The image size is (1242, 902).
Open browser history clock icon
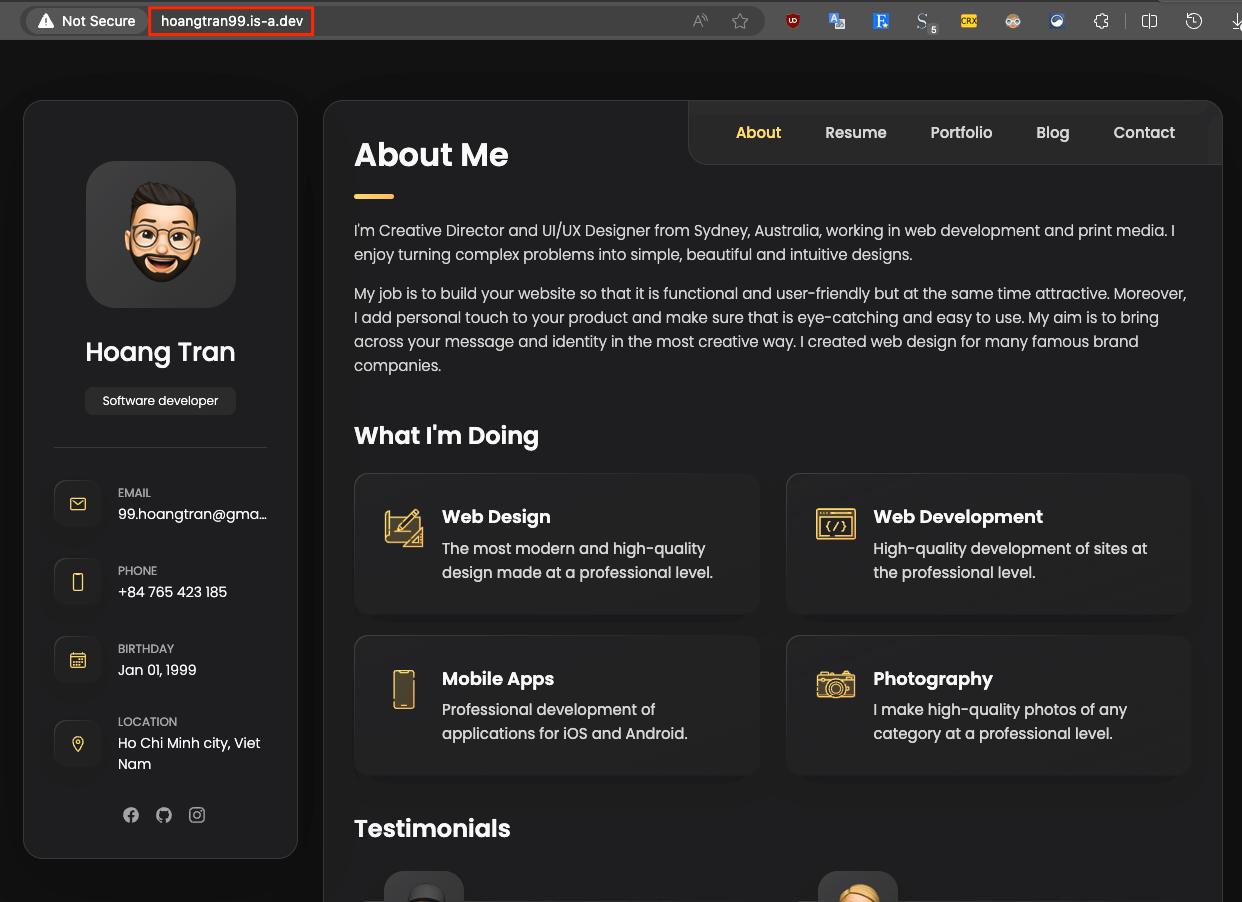coord(1194,21)
